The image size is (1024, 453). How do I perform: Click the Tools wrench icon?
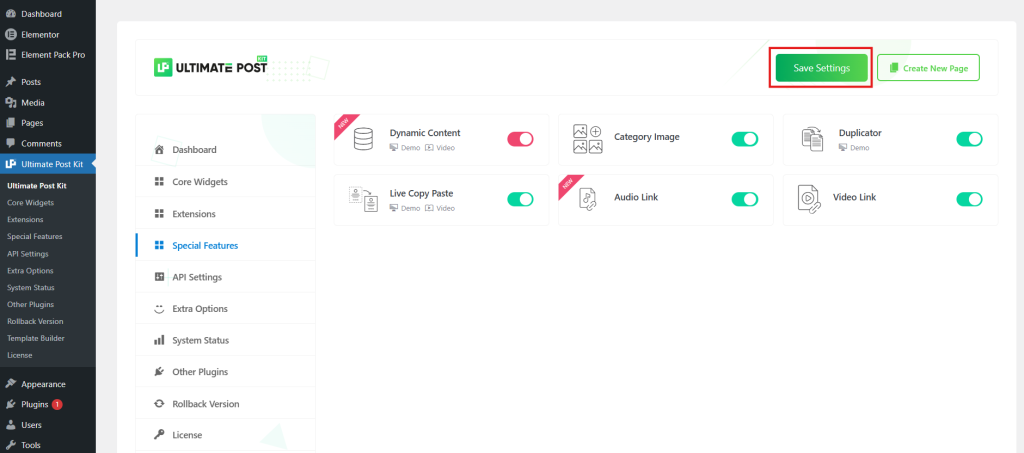coord(10,445)
